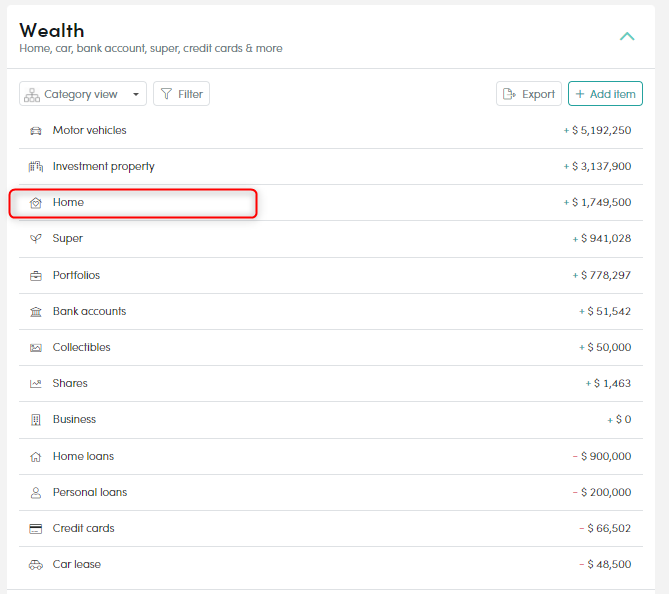
Task: Collapse the Wealth section chevron
Action: [627, 37]
